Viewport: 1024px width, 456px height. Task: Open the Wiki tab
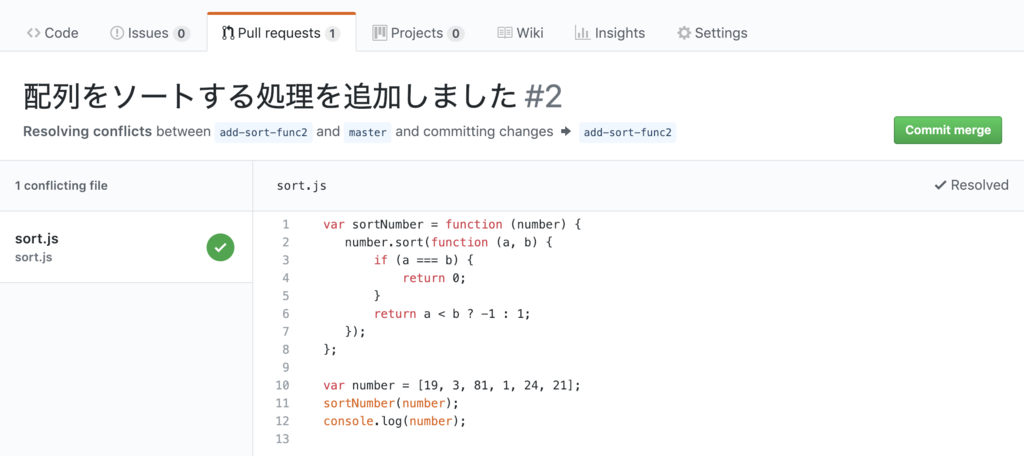tap(520, 33)
